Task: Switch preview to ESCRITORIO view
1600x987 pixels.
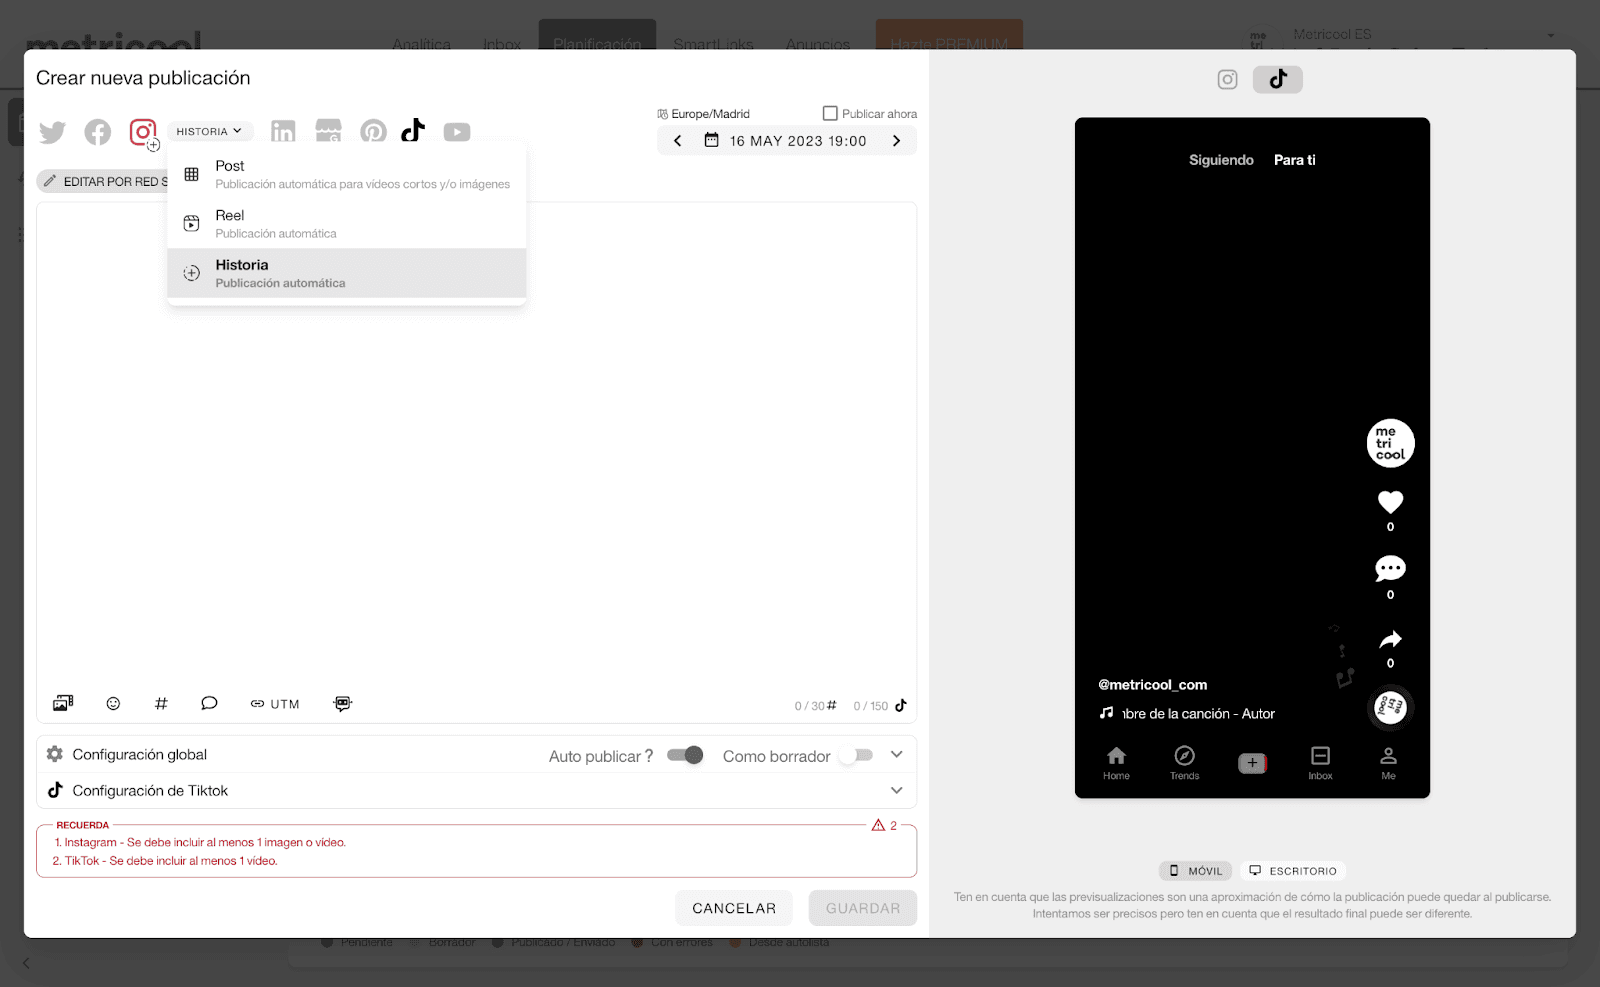Action: [x=1293, y=871]
